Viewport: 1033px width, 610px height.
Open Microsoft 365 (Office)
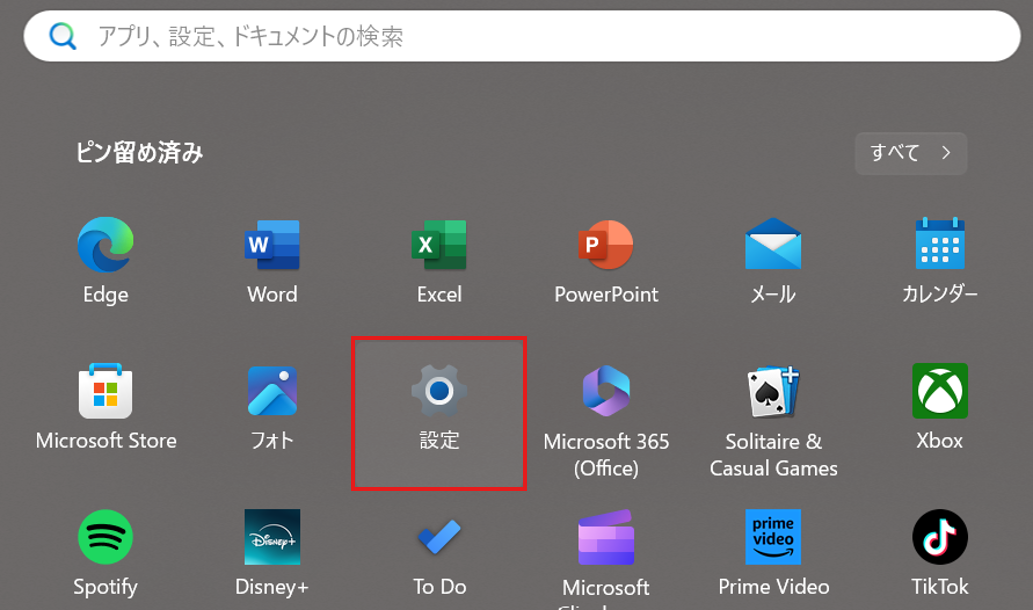(605, 405)
